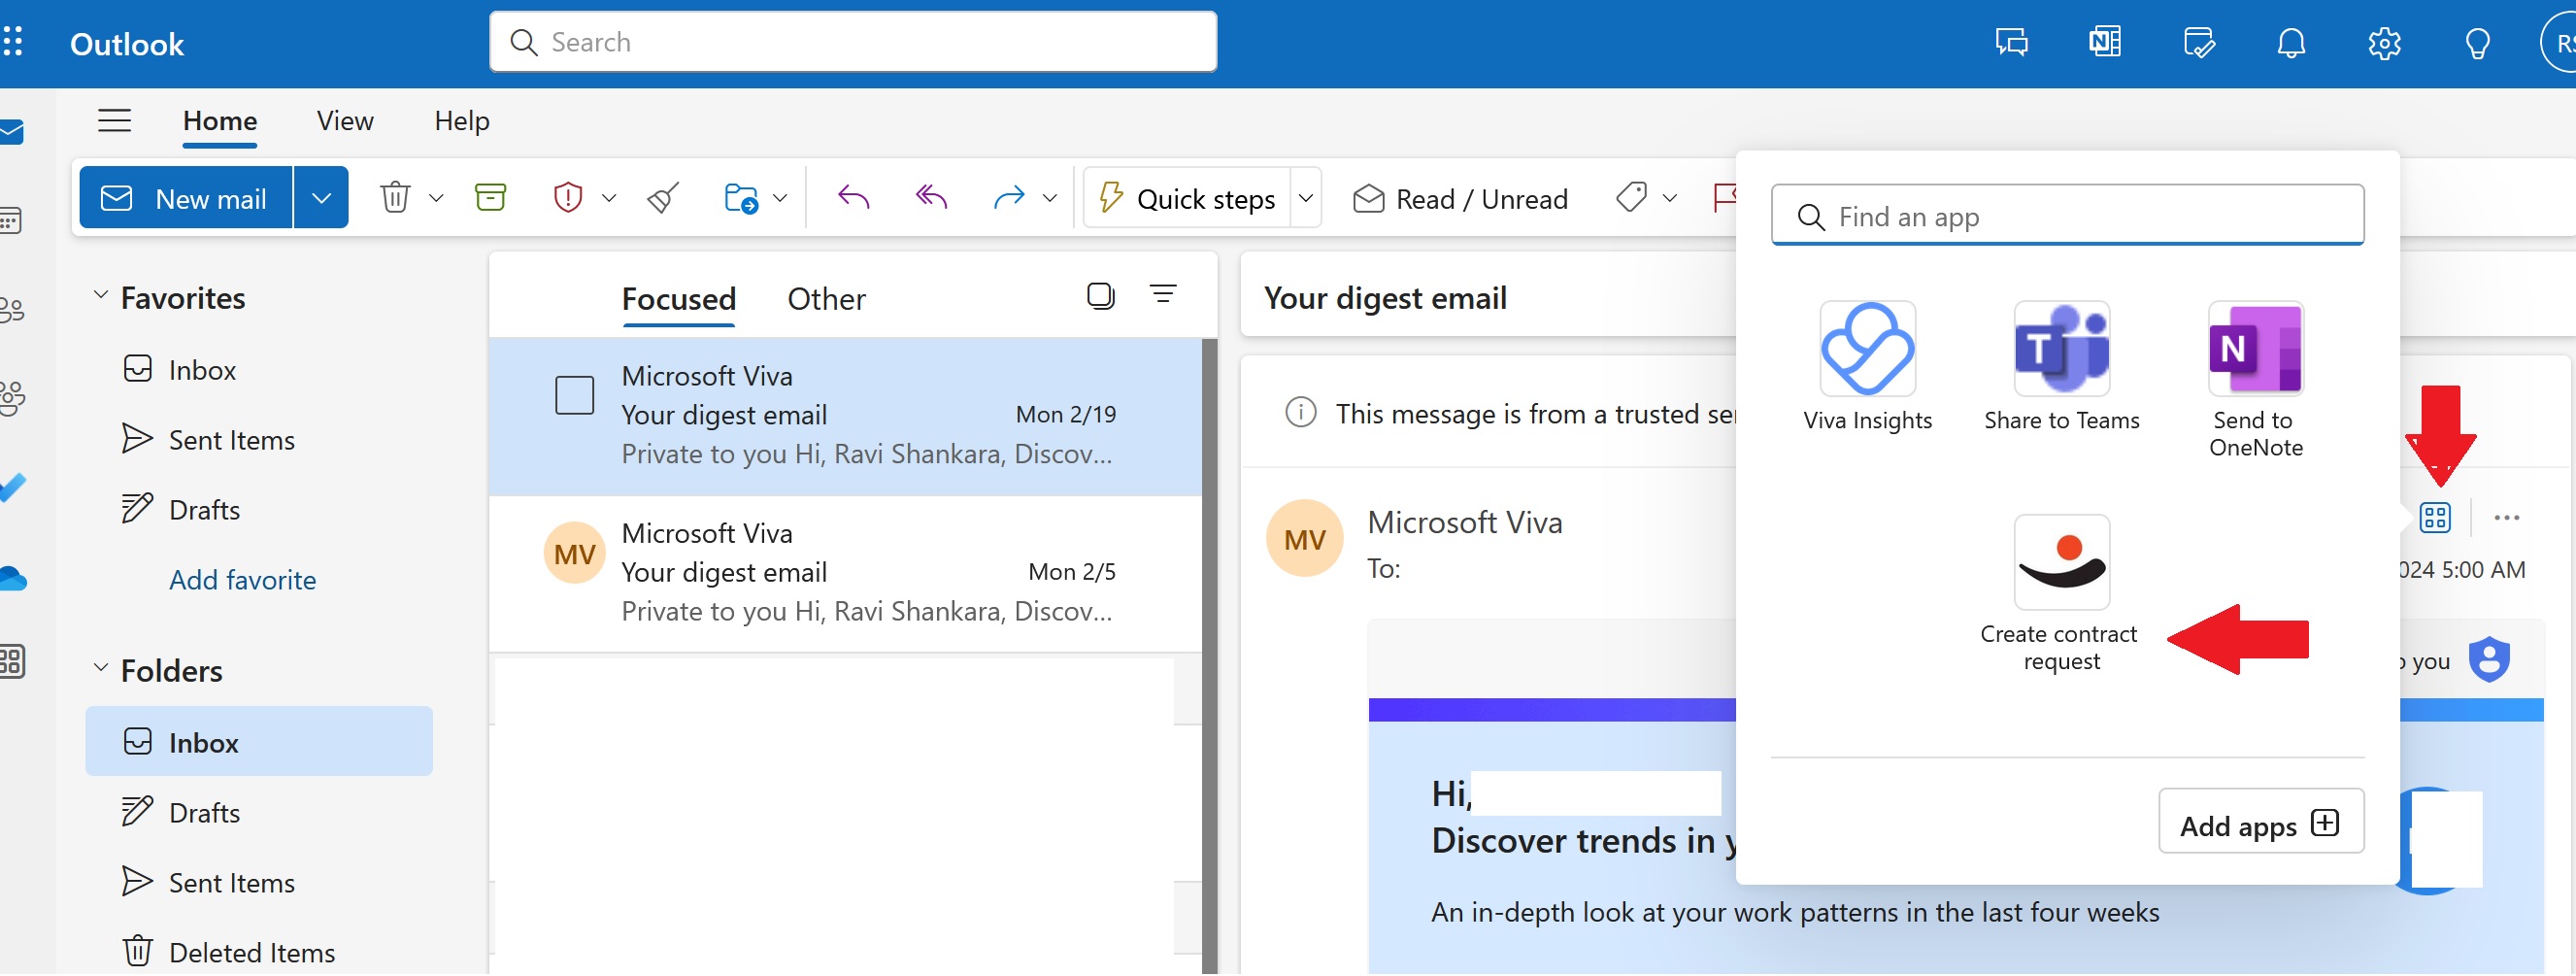Screen dimensions: 2576x976
Task: Open Share to Teams app
Action: (x=2061, y=368)
